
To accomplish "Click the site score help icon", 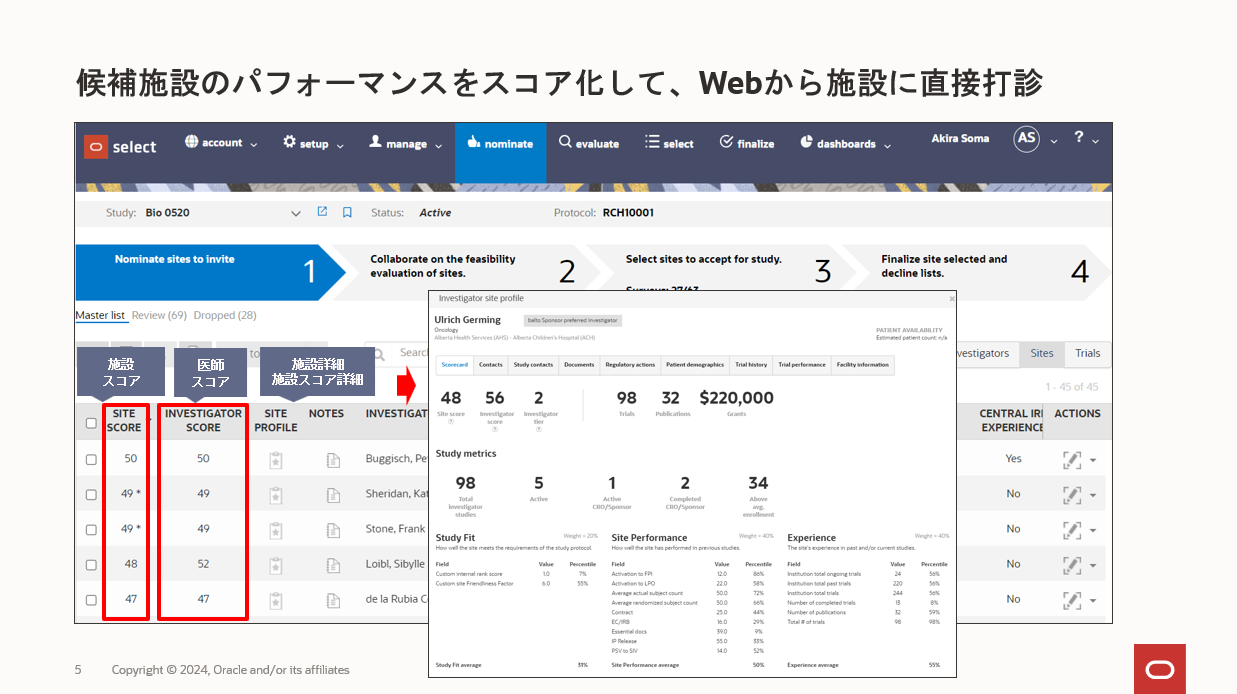I will click(451, 421).
